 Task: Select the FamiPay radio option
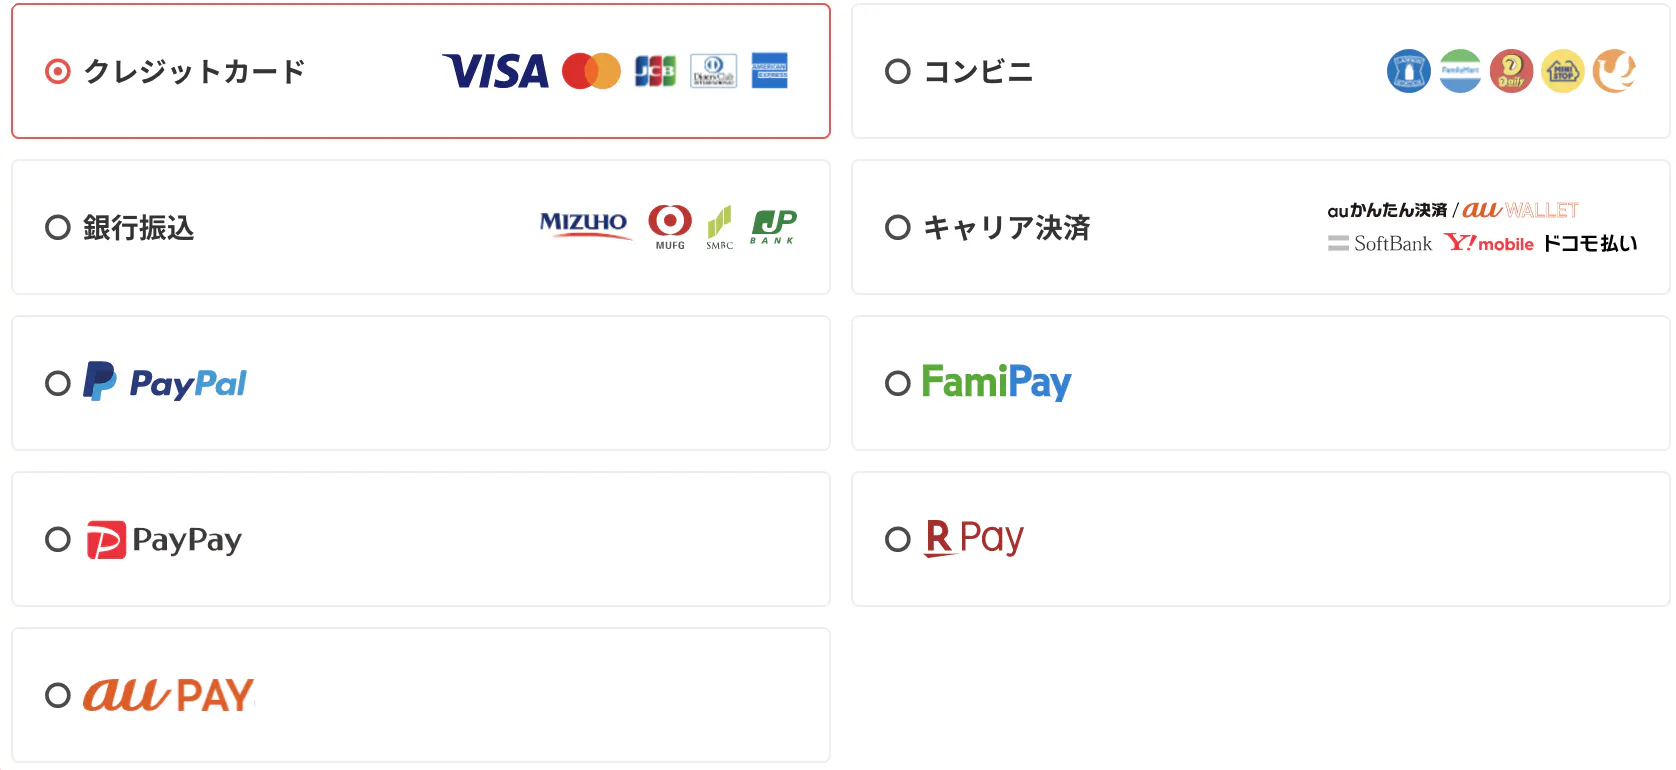coord(898,383)
